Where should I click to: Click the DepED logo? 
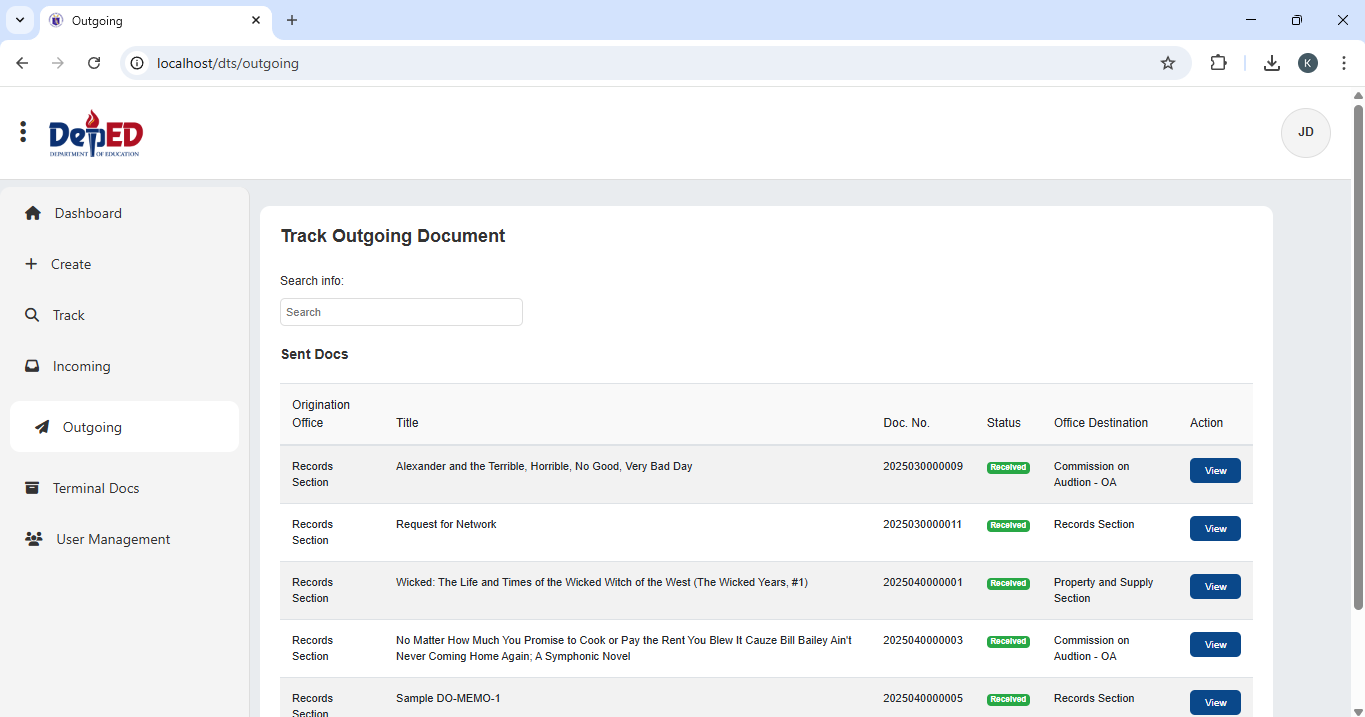pyautogui.click(x=96, y=133)
